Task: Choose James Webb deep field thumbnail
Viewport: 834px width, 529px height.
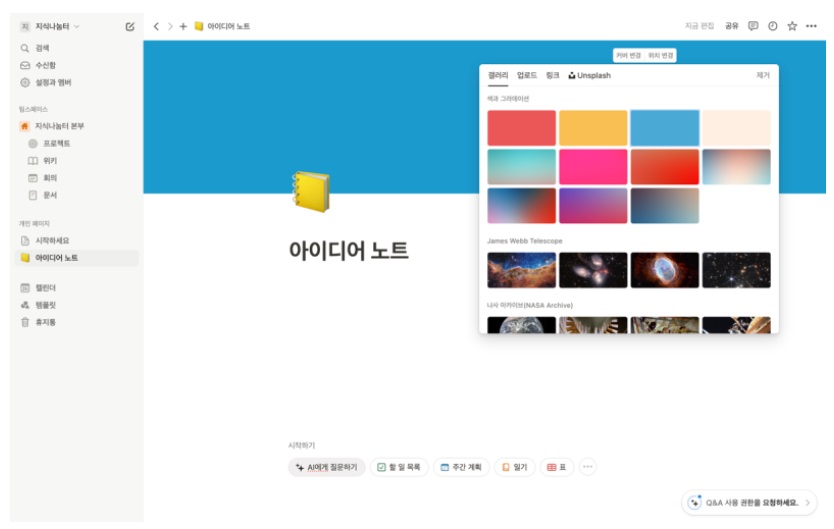Action: coord(736,270)
